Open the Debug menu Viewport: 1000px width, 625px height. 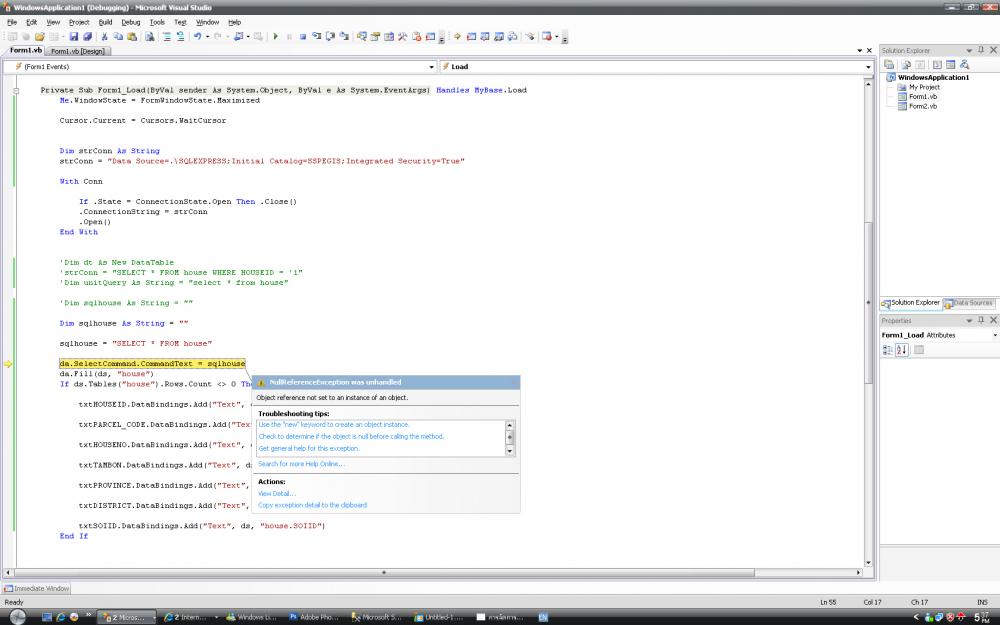pos(131,22)
